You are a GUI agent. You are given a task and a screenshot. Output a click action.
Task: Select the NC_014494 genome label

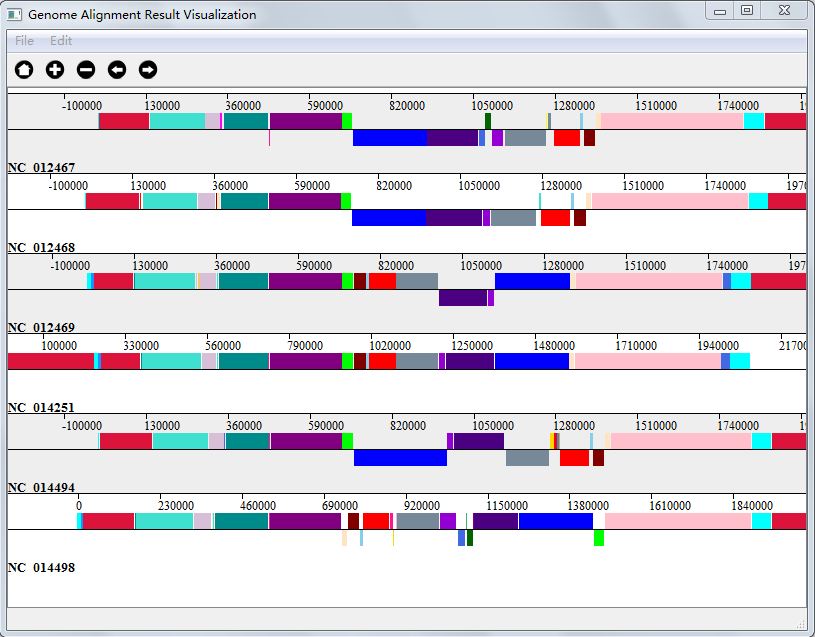click(x=42, y=487)
